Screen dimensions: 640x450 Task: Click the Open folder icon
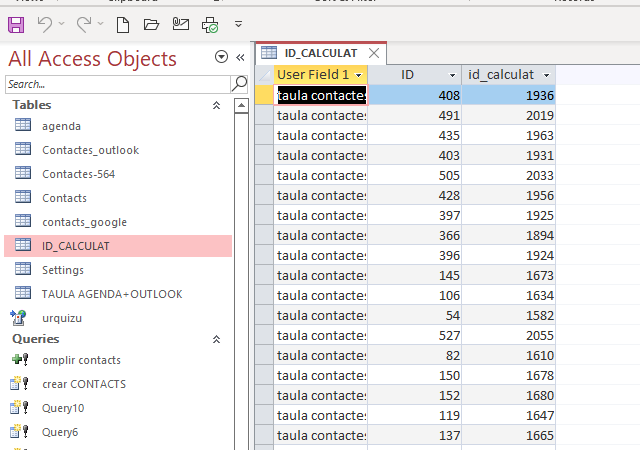pyautogui.click(x=151, y=23)
